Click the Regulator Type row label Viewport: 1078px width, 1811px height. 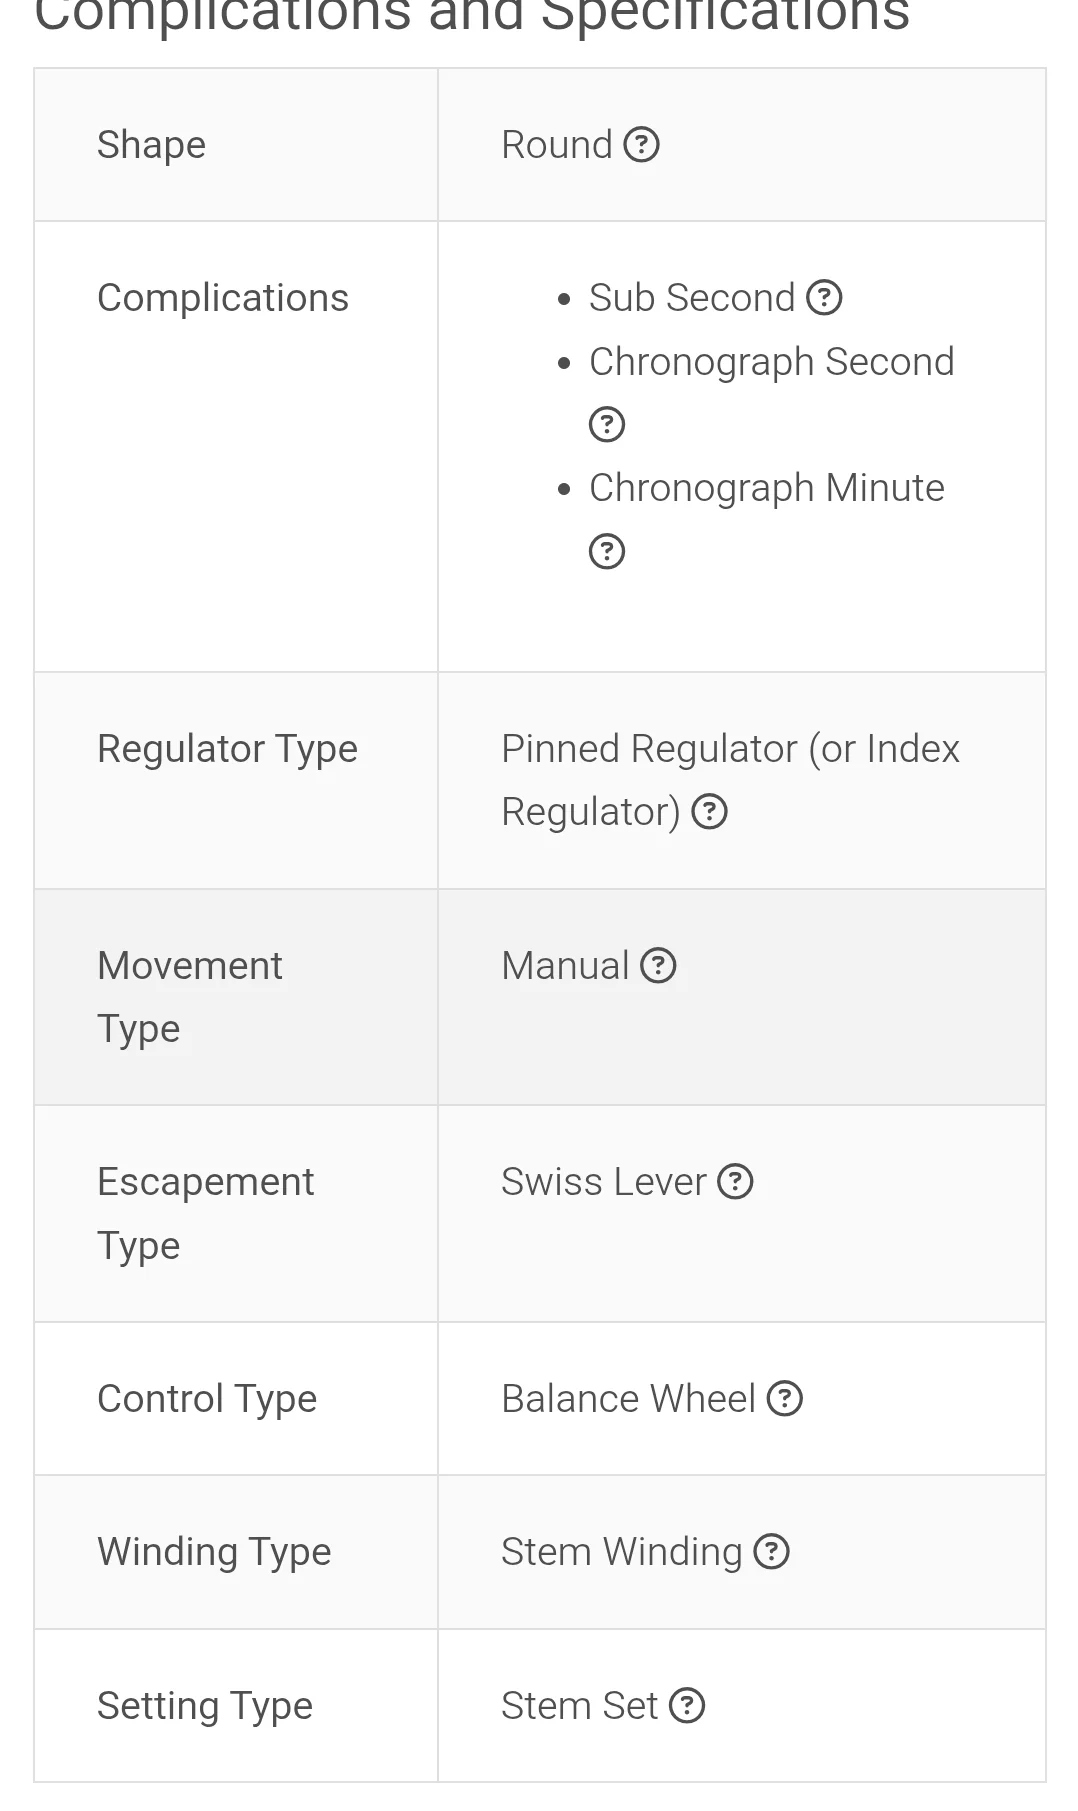(x=227, y=749)
